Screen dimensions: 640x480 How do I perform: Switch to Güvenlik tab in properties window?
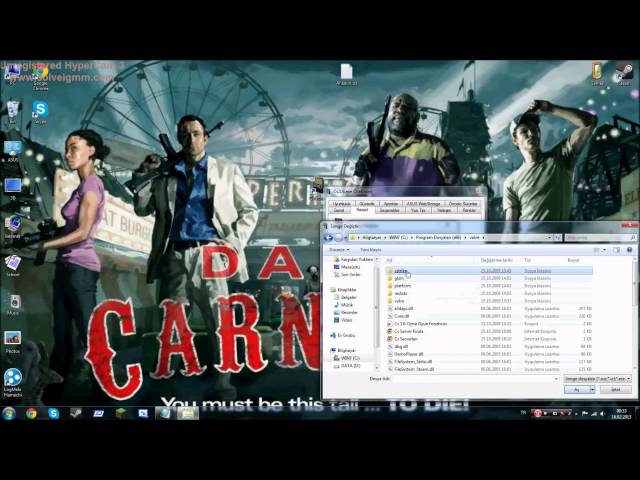click(x=367, y=203)
